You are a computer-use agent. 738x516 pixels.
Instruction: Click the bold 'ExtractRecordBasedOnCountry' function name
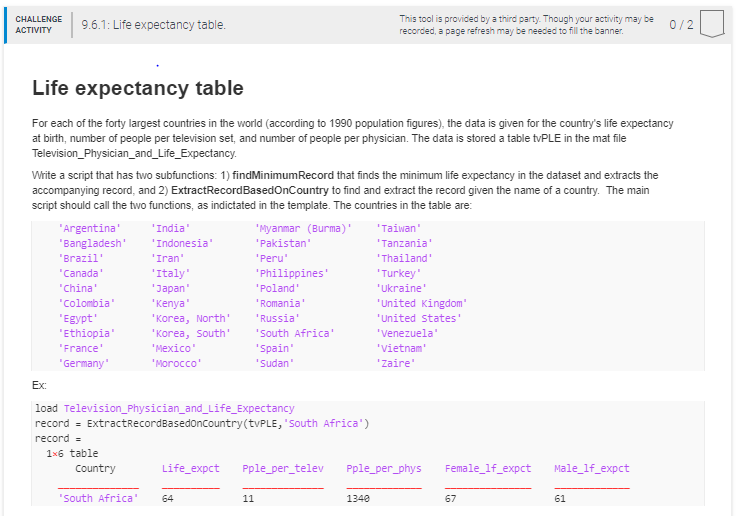pos(249,190)
